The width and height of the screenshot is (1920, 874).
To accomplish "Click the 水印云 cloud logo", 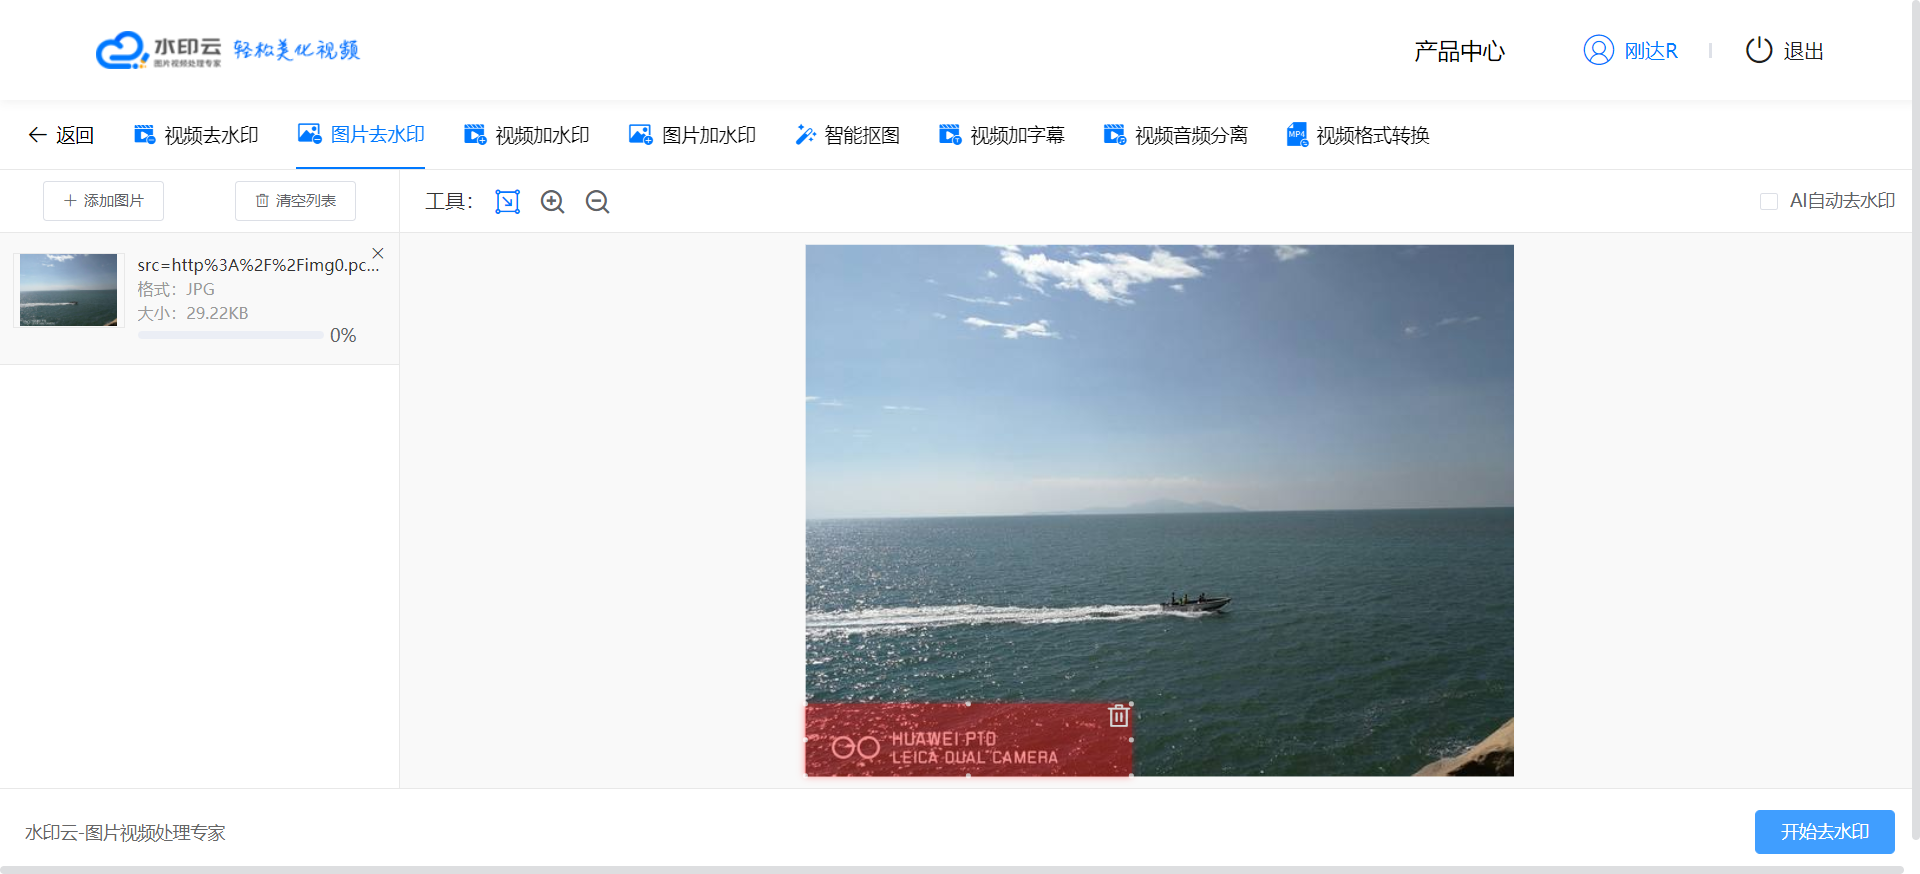I will [122, 50].
